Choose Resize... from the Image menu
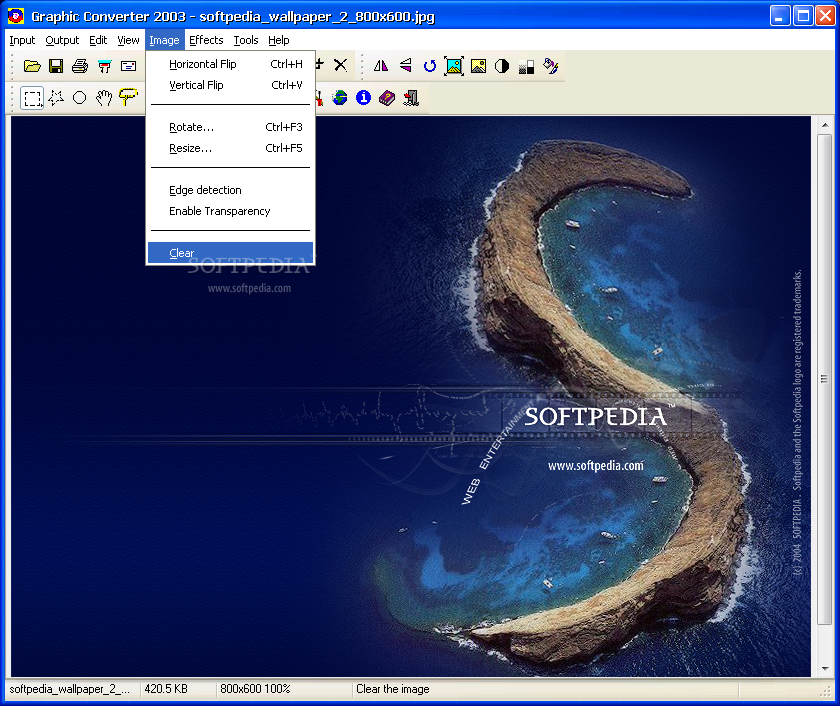The image size is (840, 706). click(x=230, y=148)
